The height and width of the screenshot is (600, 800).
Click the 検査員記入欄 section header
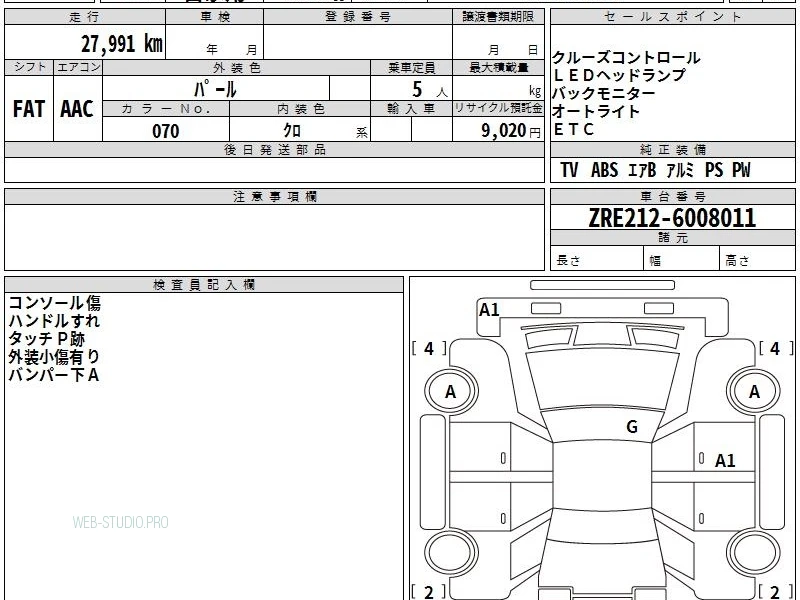click(204, 285)
